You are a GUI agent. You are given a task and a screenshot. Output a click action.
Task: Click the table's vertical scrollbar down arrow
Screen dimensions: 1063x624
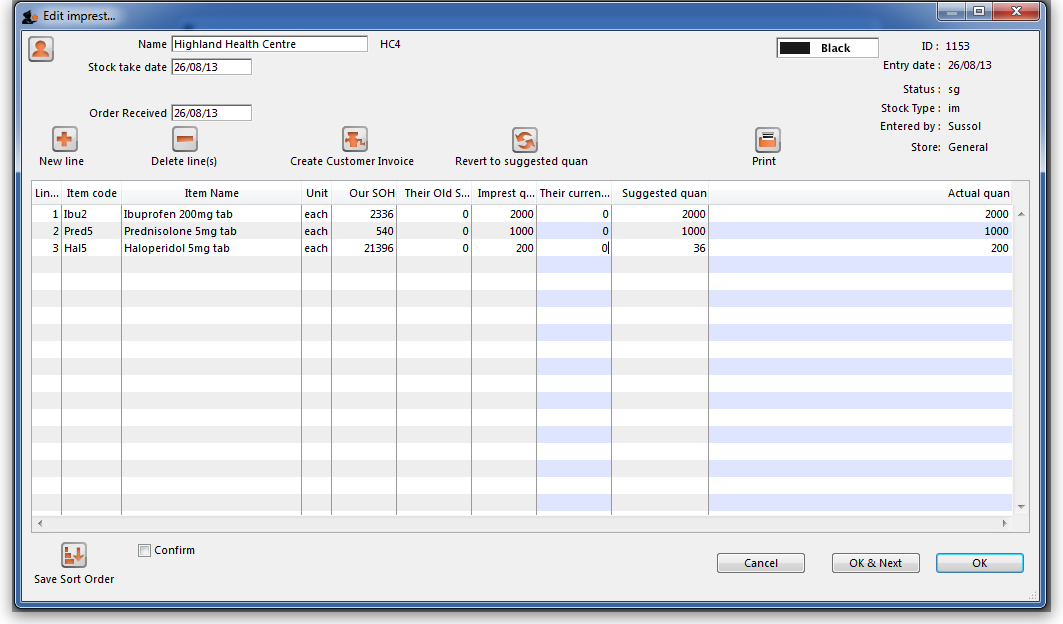point(1021,507)
